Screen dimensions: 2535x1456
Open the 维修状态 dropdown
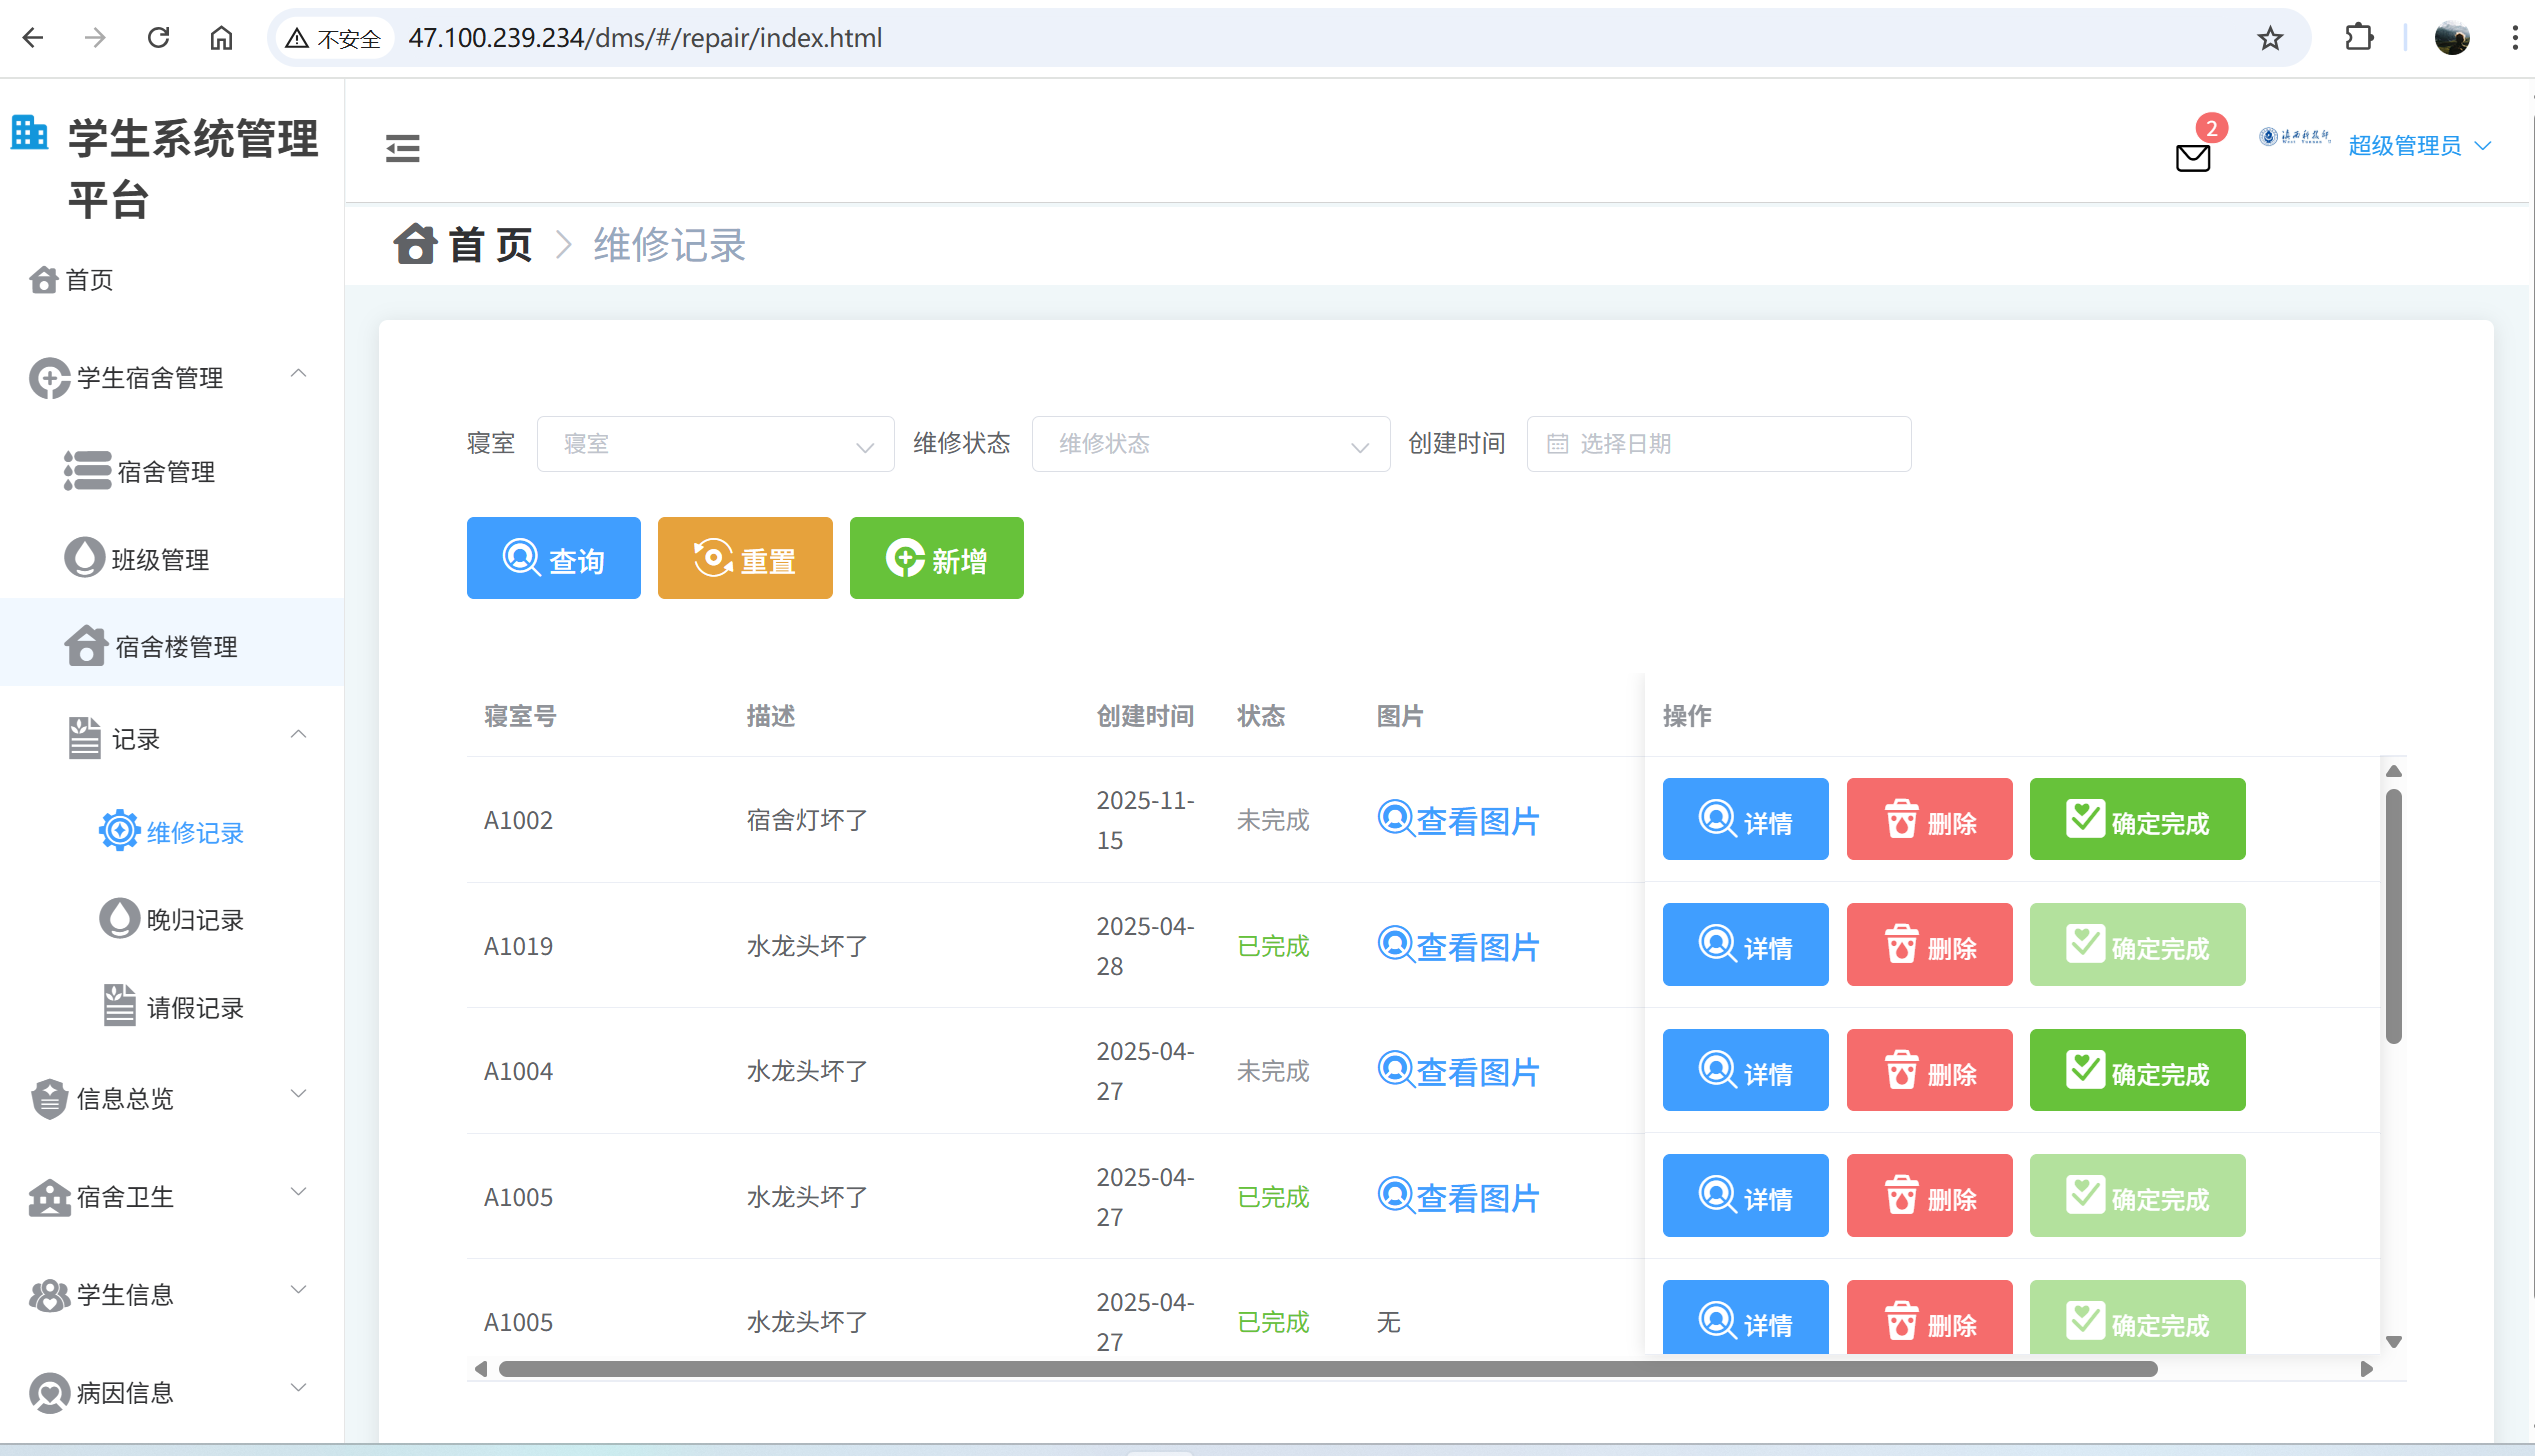[x=1210, y=444]
